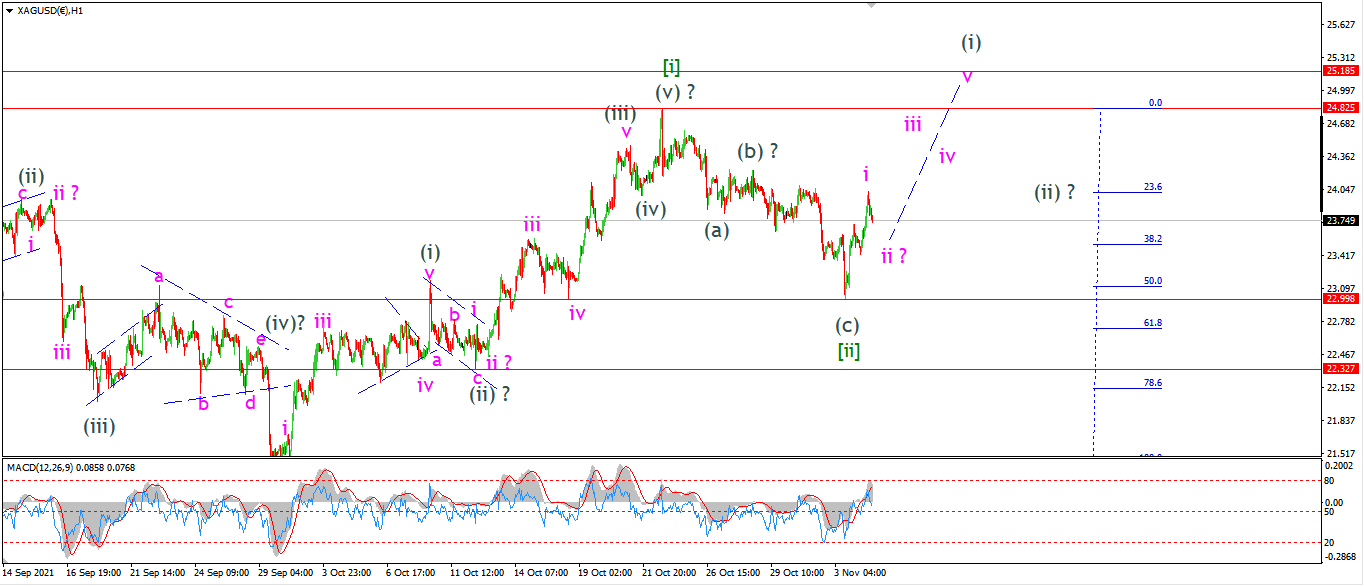Click the 25.185 red price tag

1340,71
